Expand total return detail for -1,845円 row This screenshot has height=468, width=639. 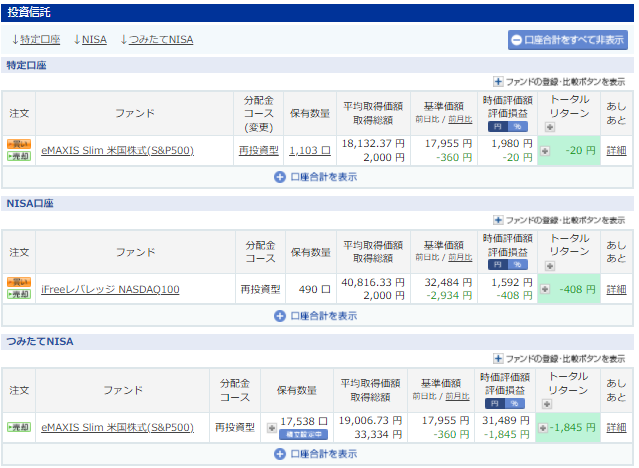[x=542, y=428]
